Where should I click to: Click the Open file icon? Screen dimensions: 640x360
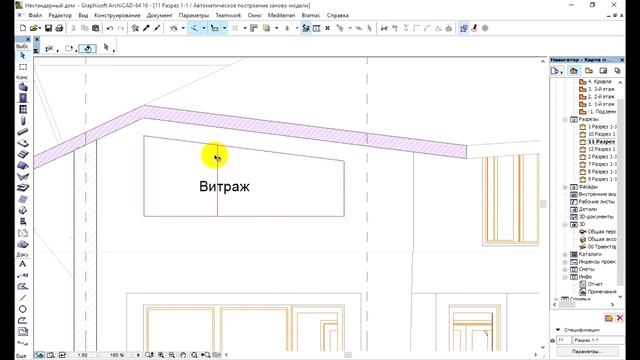pos(33,28)
